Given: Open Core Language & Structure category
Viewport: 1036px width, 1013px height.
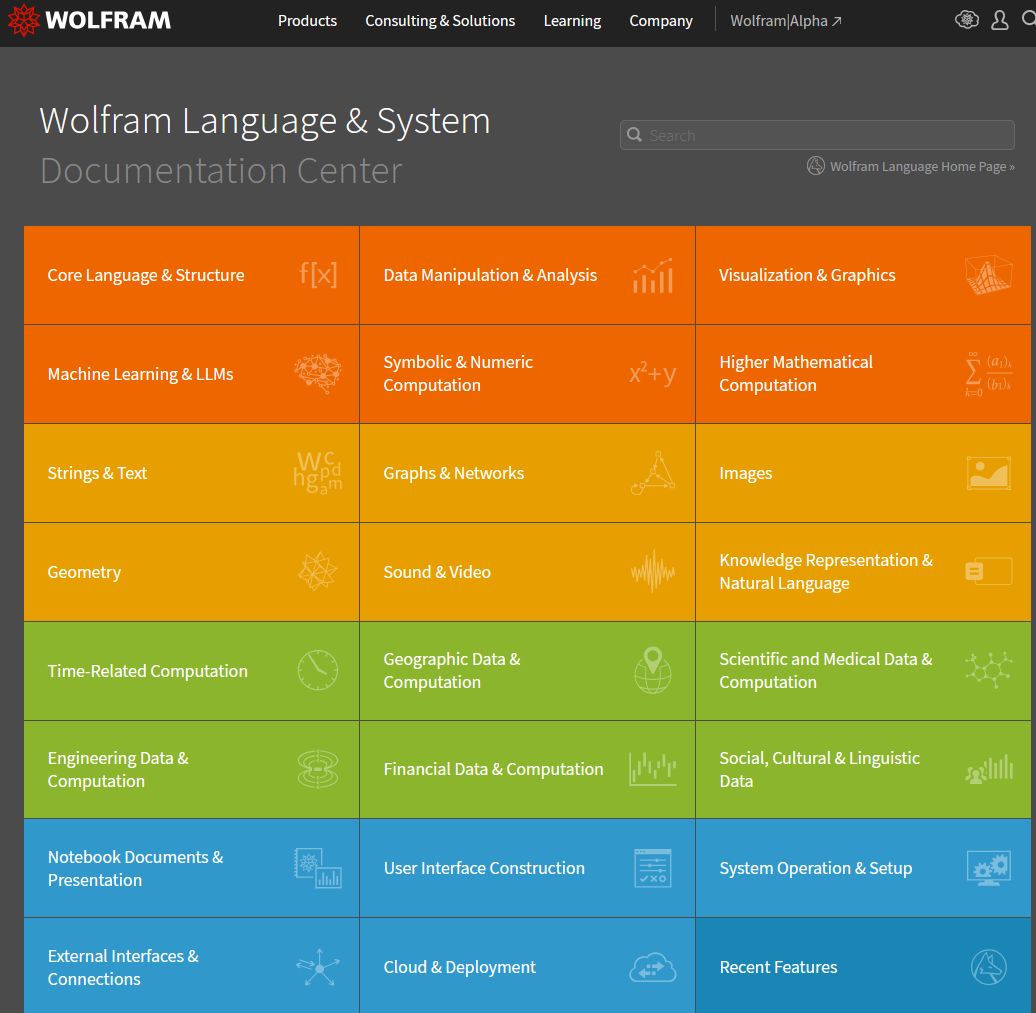Looking at the screenshot, I should click(x=146, y=275).
